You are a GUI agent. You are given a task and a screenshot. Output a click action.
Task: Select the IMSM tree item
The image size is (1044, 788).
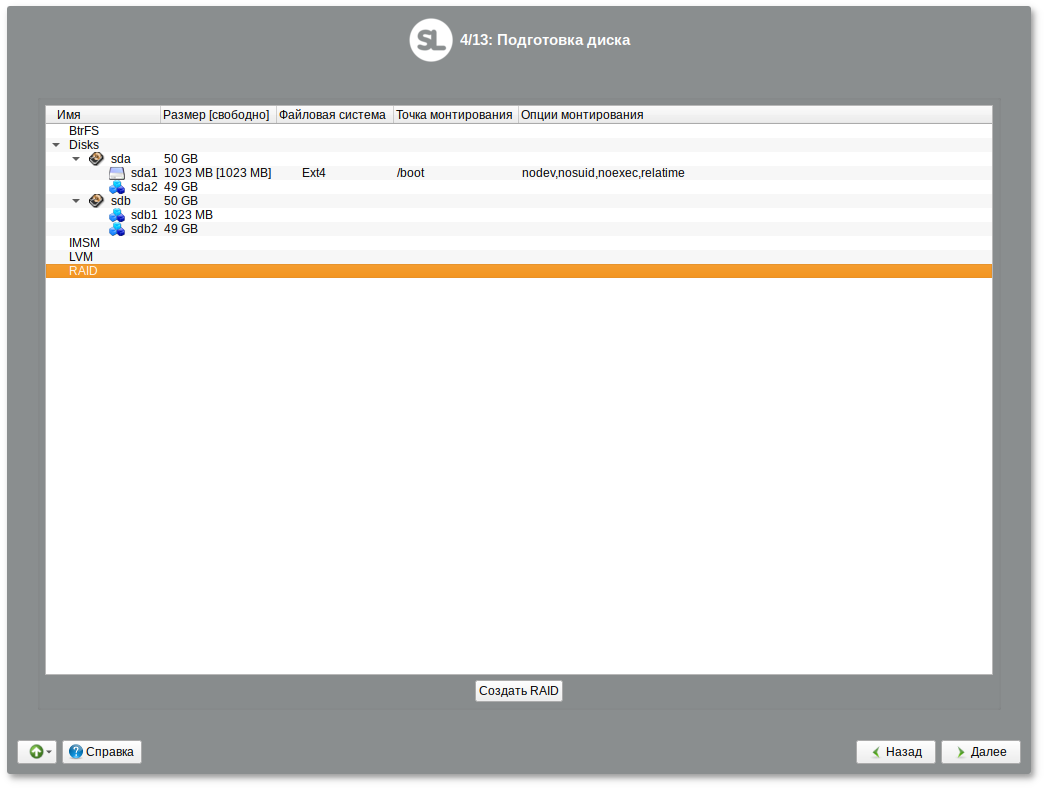pyautogui.click(x=84, y=243)
